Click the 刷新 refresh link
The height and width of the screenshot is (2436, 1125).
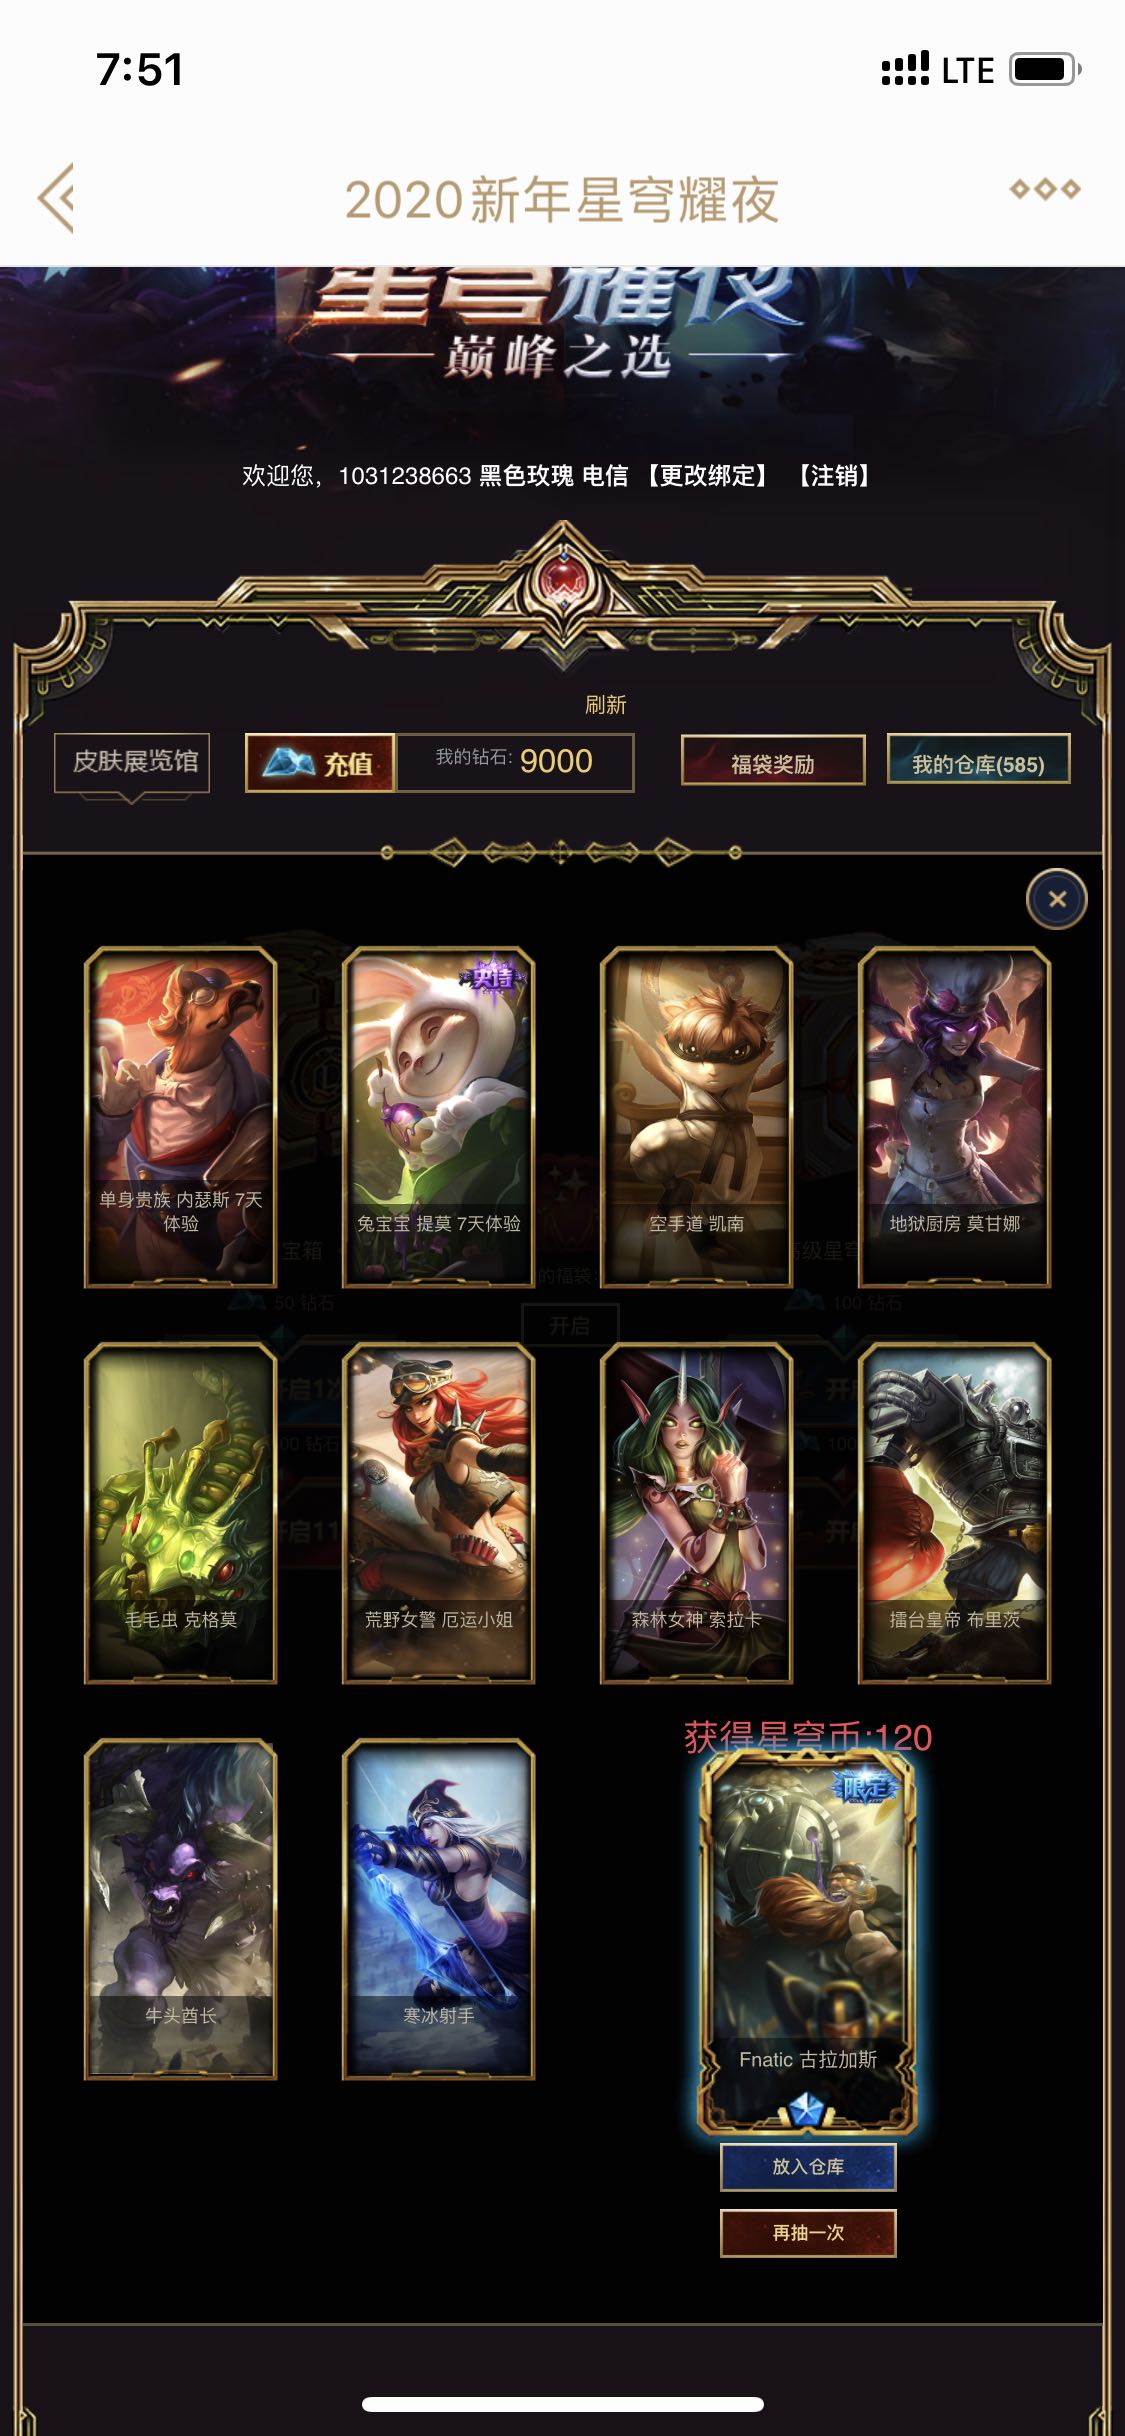(x=605, y=704)
